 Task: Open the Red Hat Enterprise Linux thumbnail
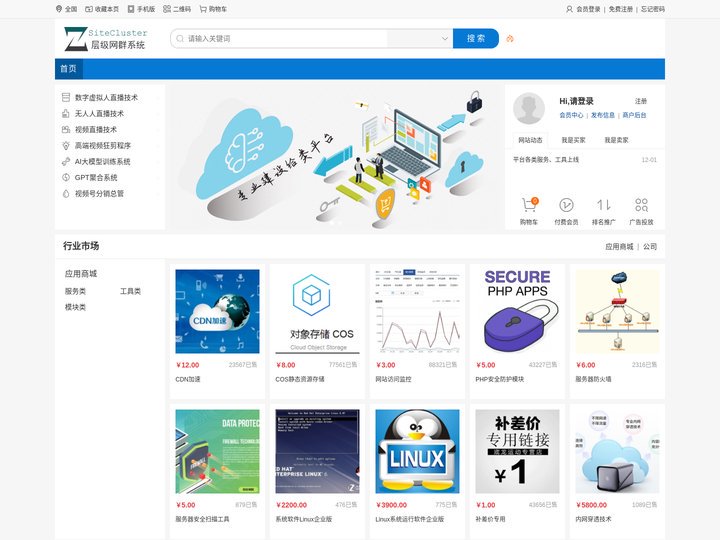[x=317, y=451]
